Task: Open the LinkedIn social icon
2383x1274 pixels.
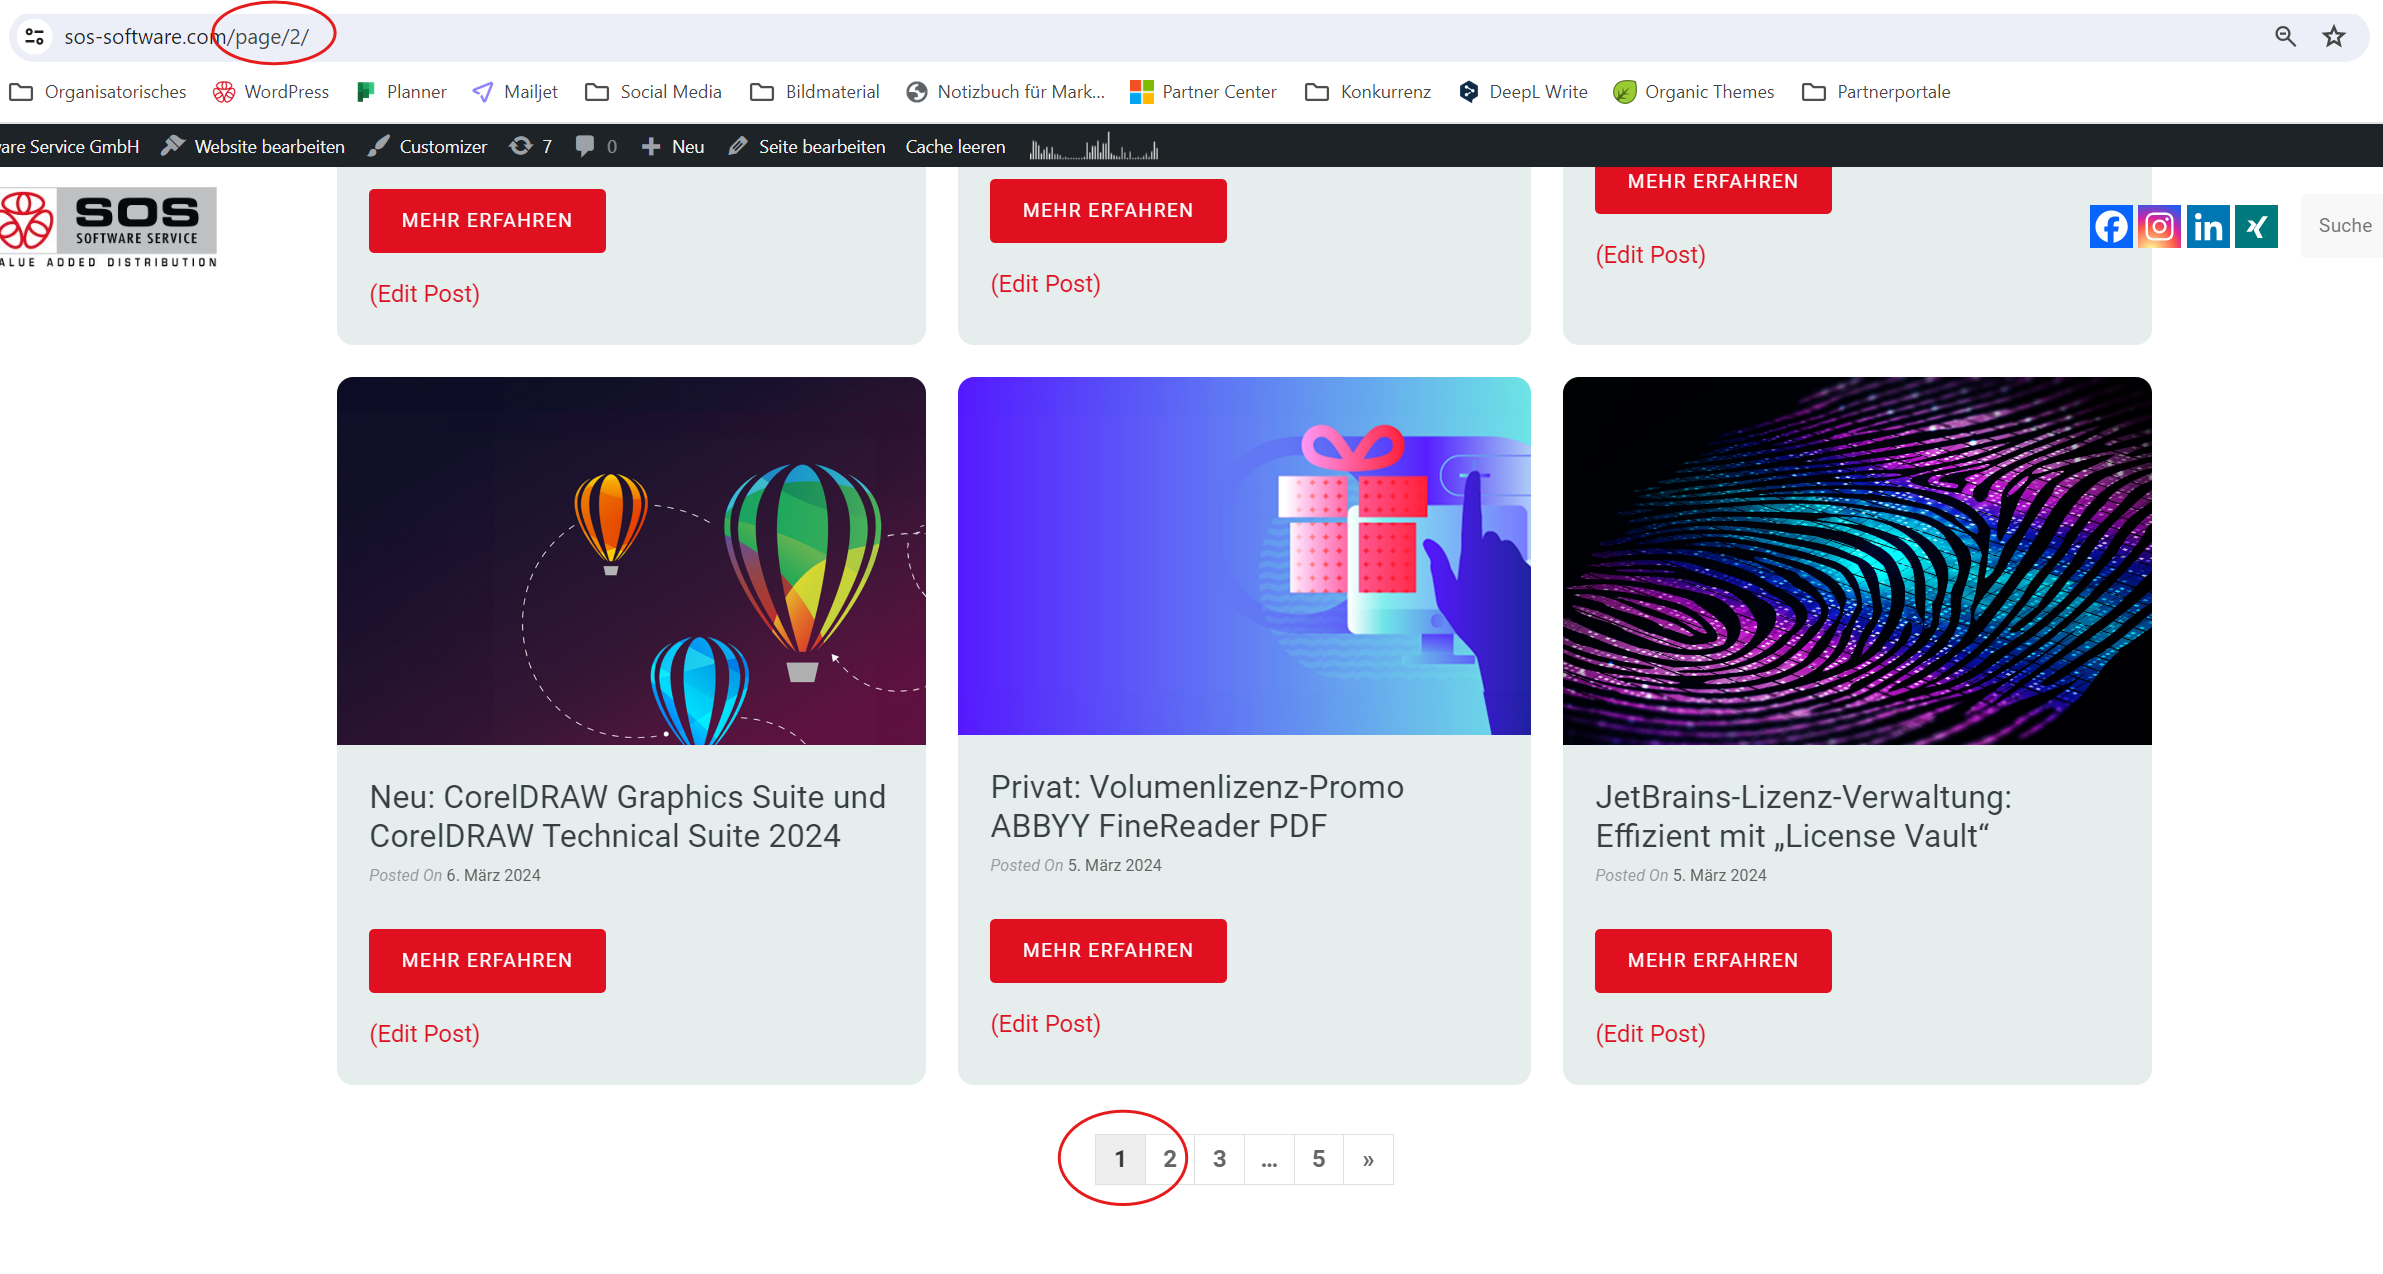Action: tap(2208, 226)
